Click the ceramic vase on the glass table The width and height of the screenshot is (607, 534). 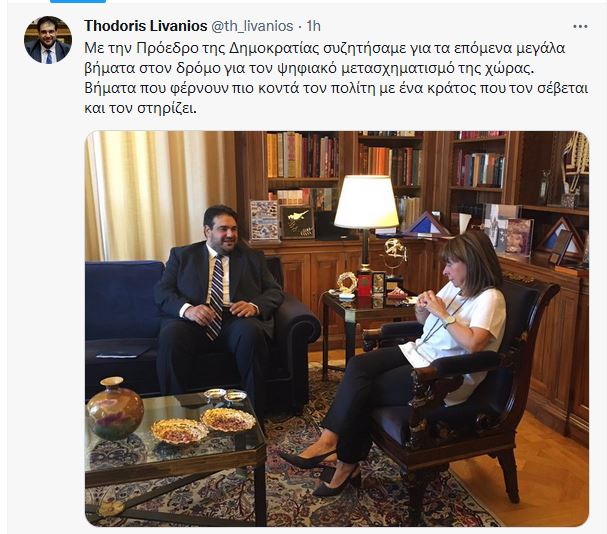[115, 408]
